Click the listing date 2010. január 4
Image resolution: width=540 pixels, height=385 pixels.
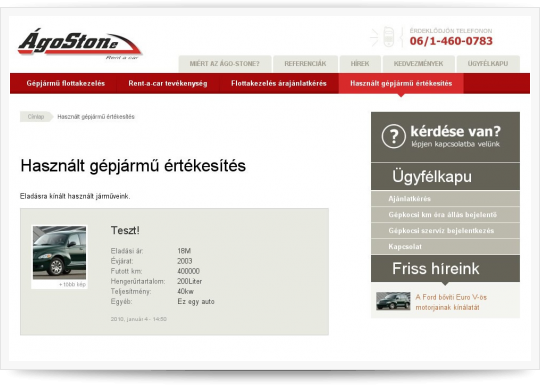139,319
